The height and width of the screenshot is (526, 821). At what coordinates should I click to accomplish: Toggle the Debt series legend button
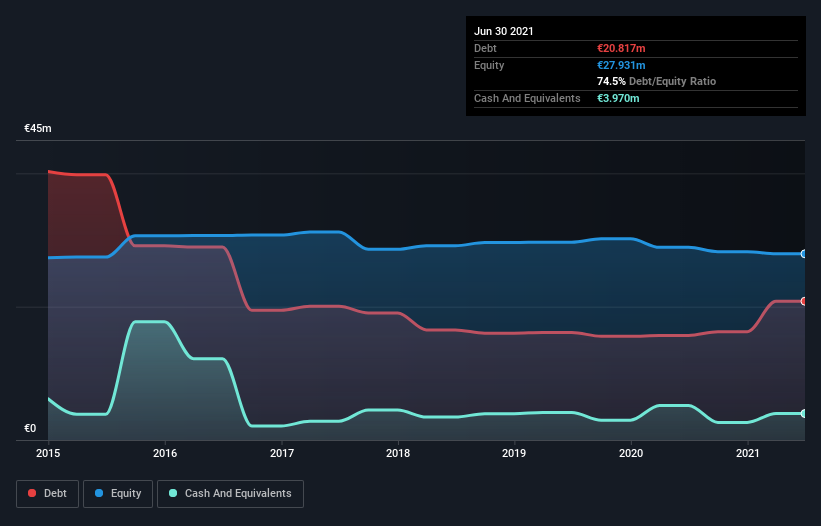point(48,494)
